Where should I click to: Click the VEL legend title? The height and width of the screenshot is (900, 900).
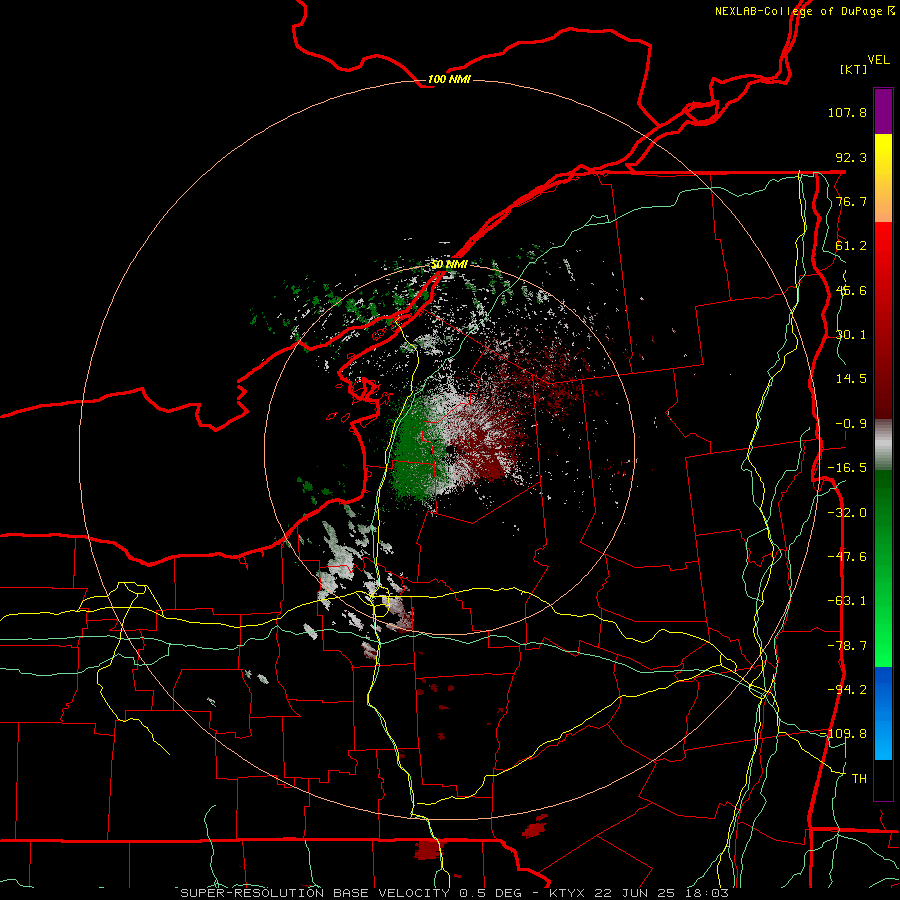click(x=878, y=60)
